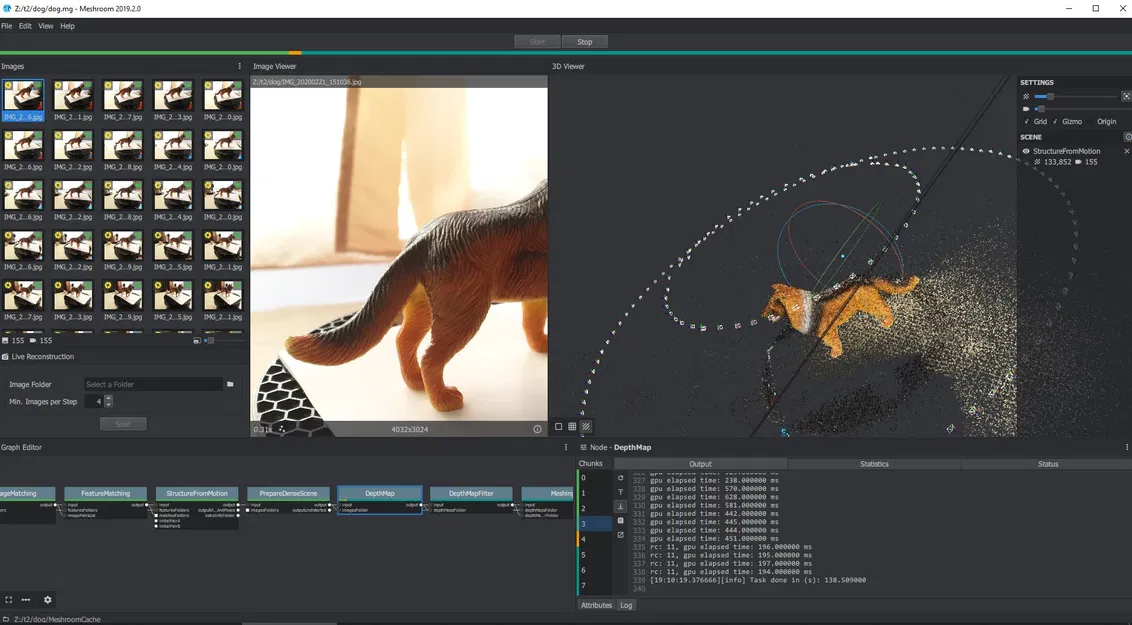Open the Edit menu

pos(25,26)
